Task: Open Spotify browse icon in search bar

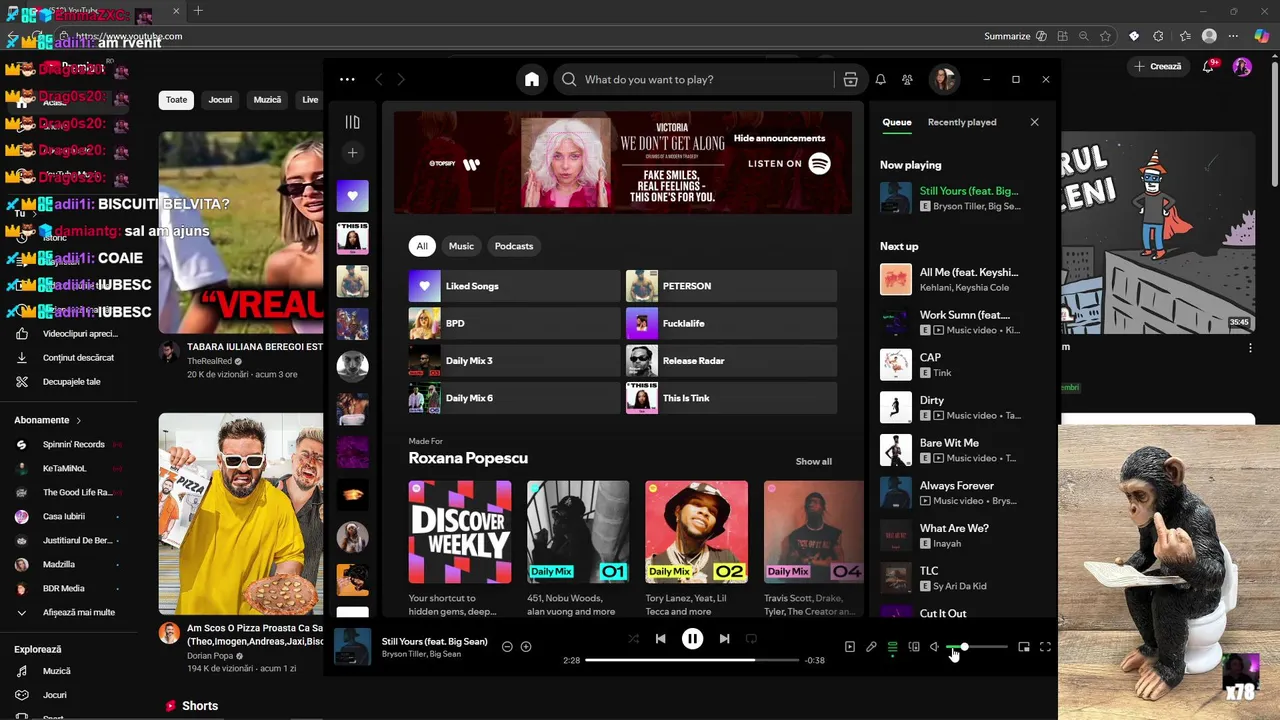Action: (850, 79)
